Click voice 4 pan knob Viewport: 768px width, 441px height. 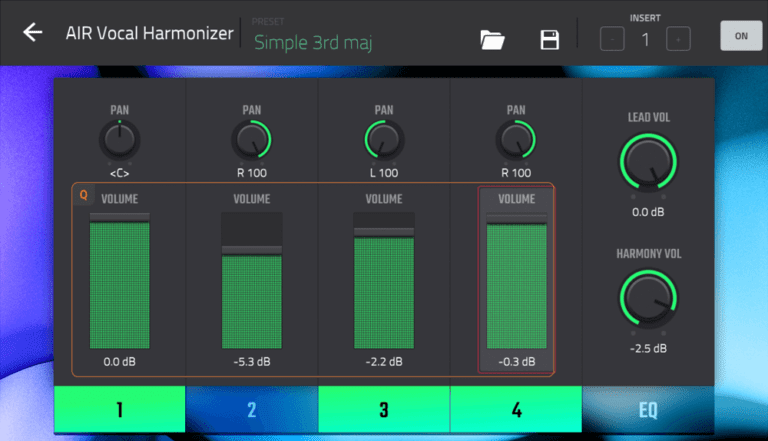[x=516, y=140]
